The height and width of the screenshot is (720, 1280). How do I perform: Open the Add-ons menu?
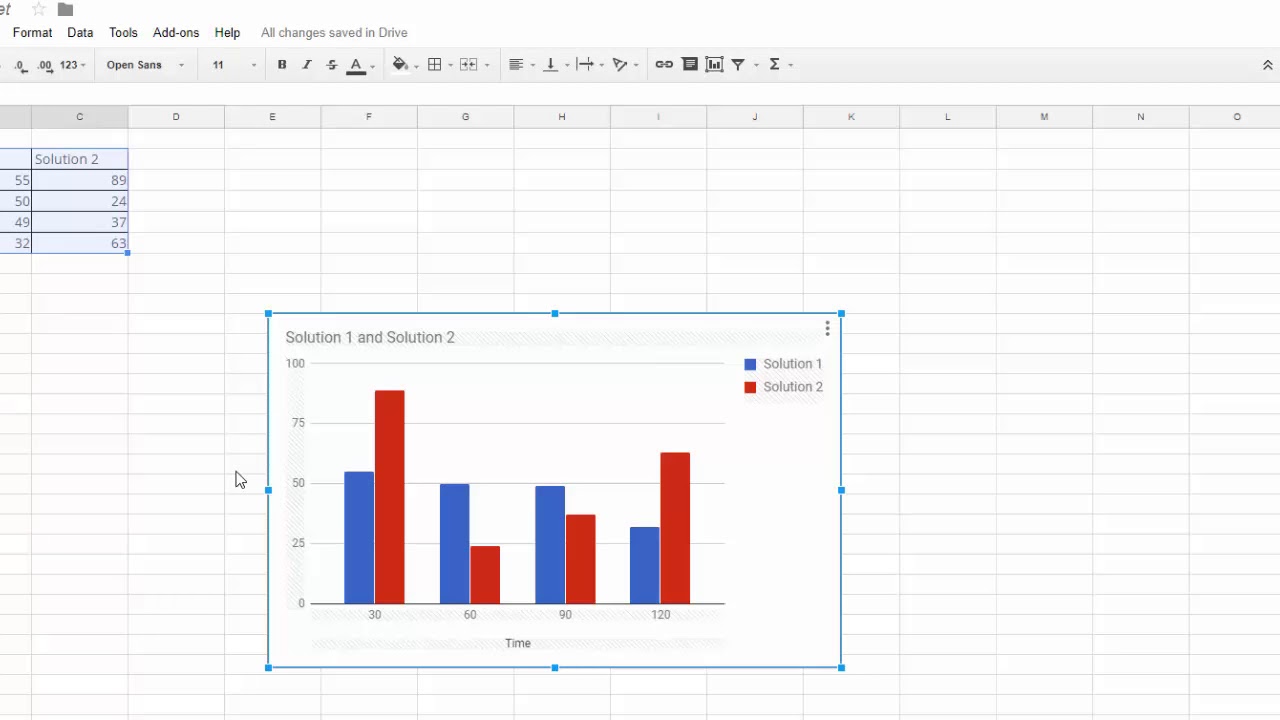click(176, 33)
